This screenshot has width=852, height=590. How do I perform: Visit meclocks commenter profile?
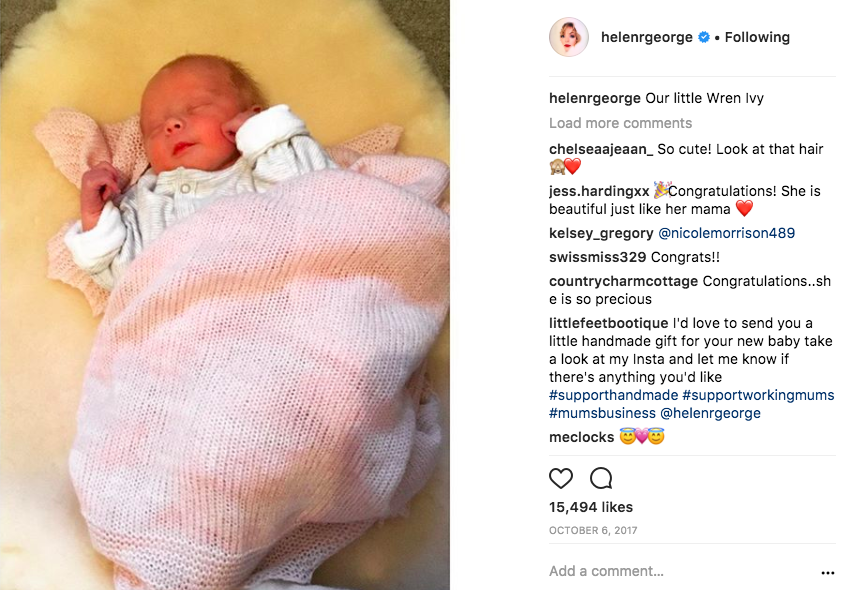[x=581, y=437]
